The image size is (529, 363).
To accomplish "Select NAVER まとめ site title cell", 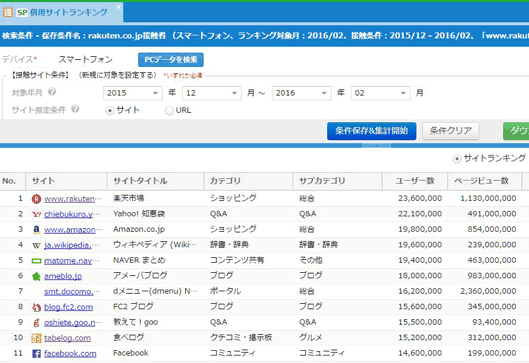I will [139, 260].
